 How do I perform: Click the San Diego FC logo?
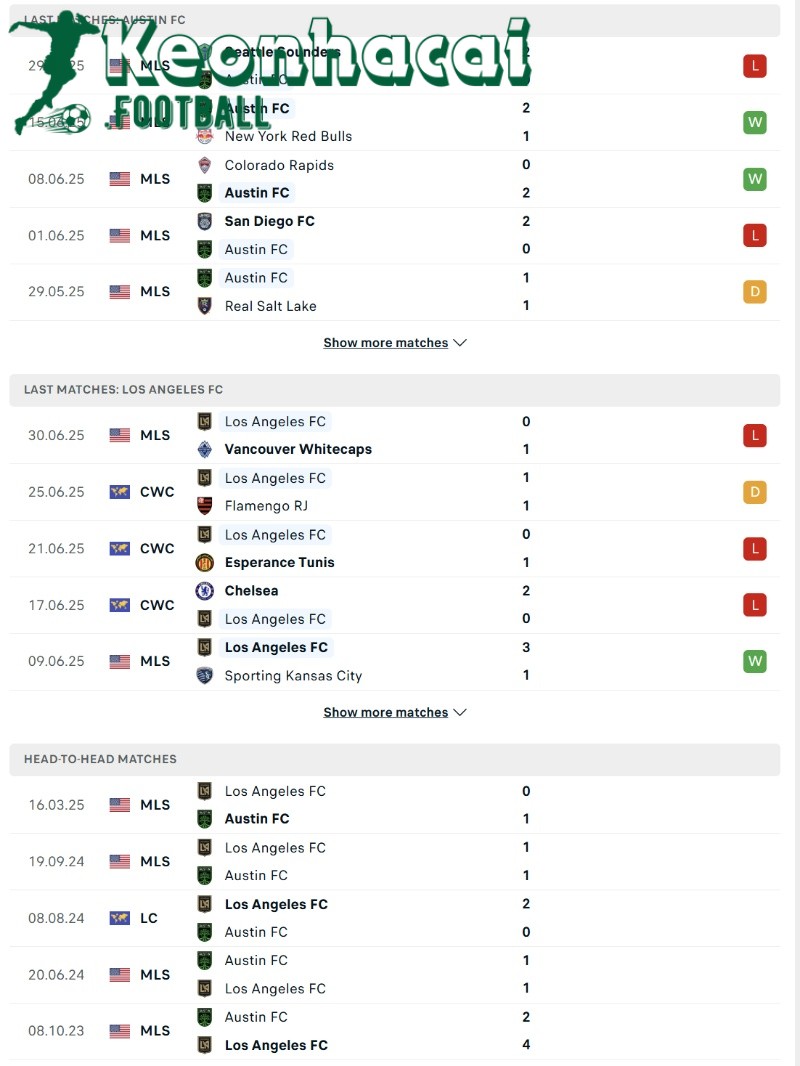(204, 221)
